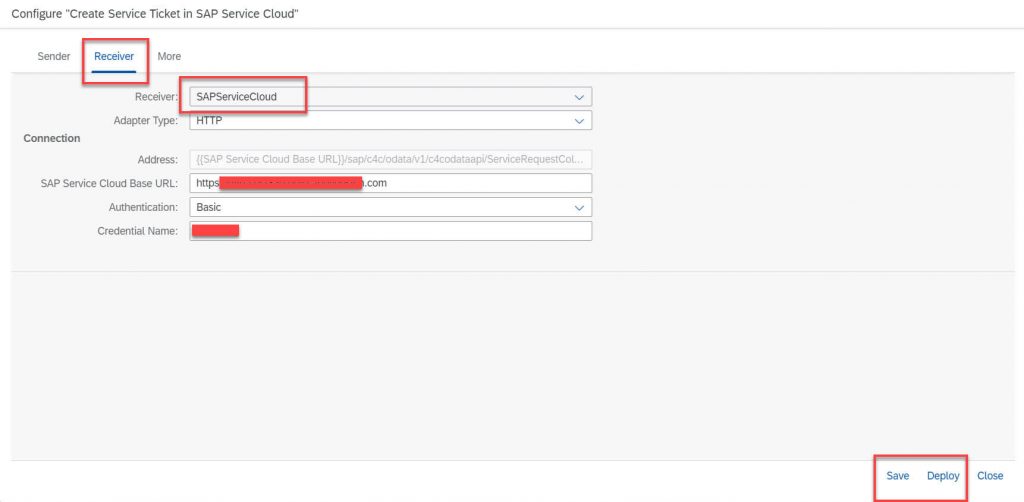The image size is (1024, 502).
Task: Expand the Receiver dropdown chevron arrow
Action: click(x=579, y=97)
